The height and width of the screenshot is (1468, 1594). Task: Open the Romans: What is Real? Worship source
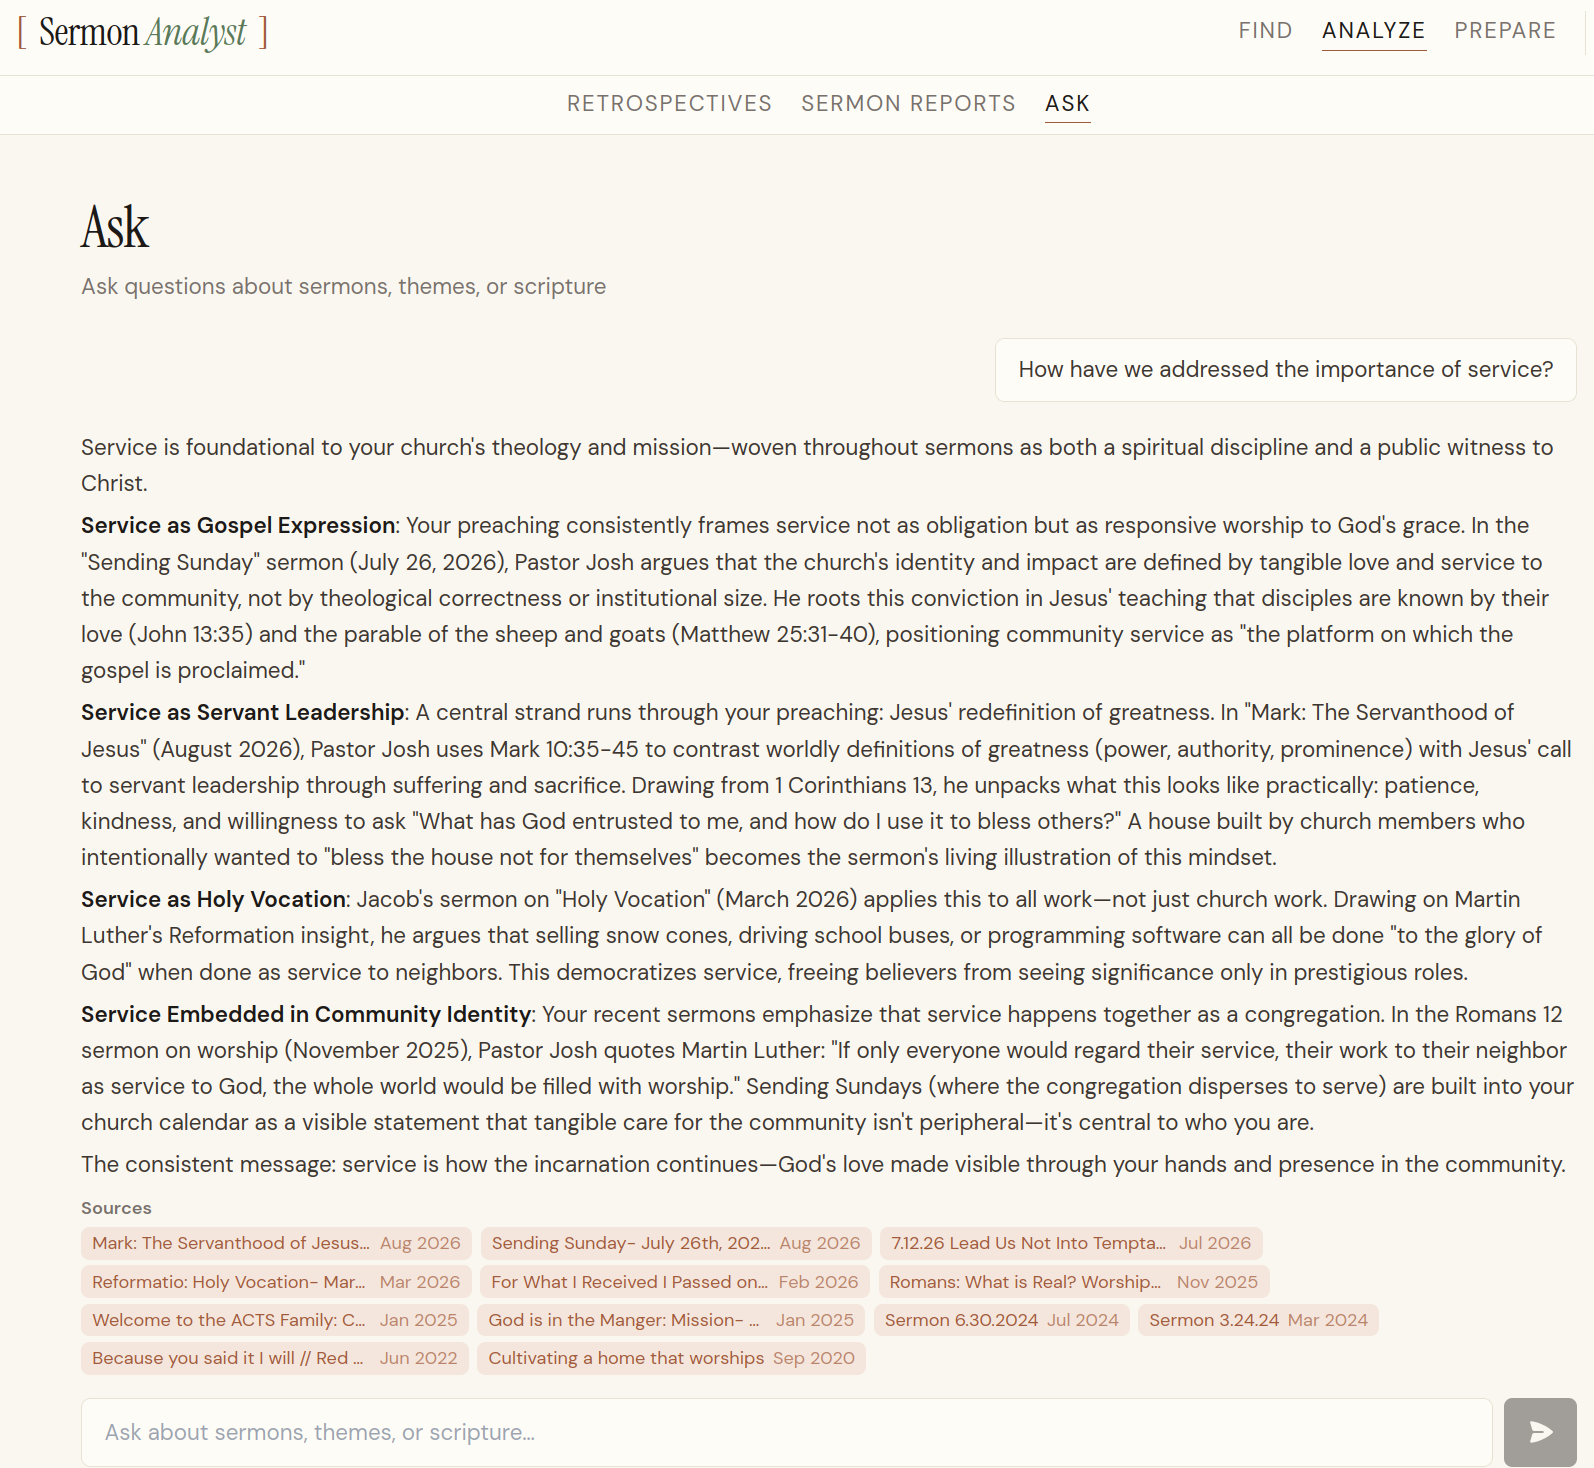coord(1074,1282)
